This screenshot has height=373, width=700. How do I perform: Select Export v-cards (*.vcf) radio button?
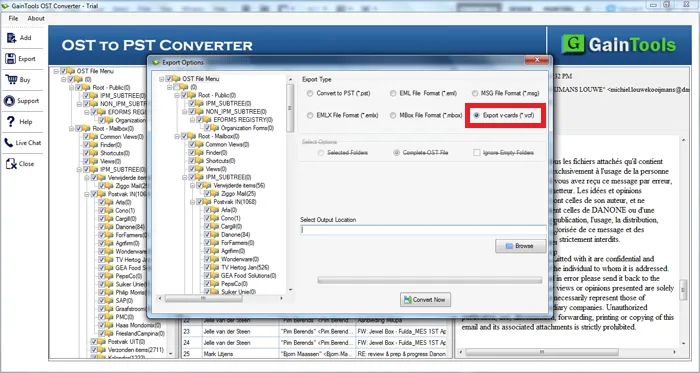pos(477,116)
